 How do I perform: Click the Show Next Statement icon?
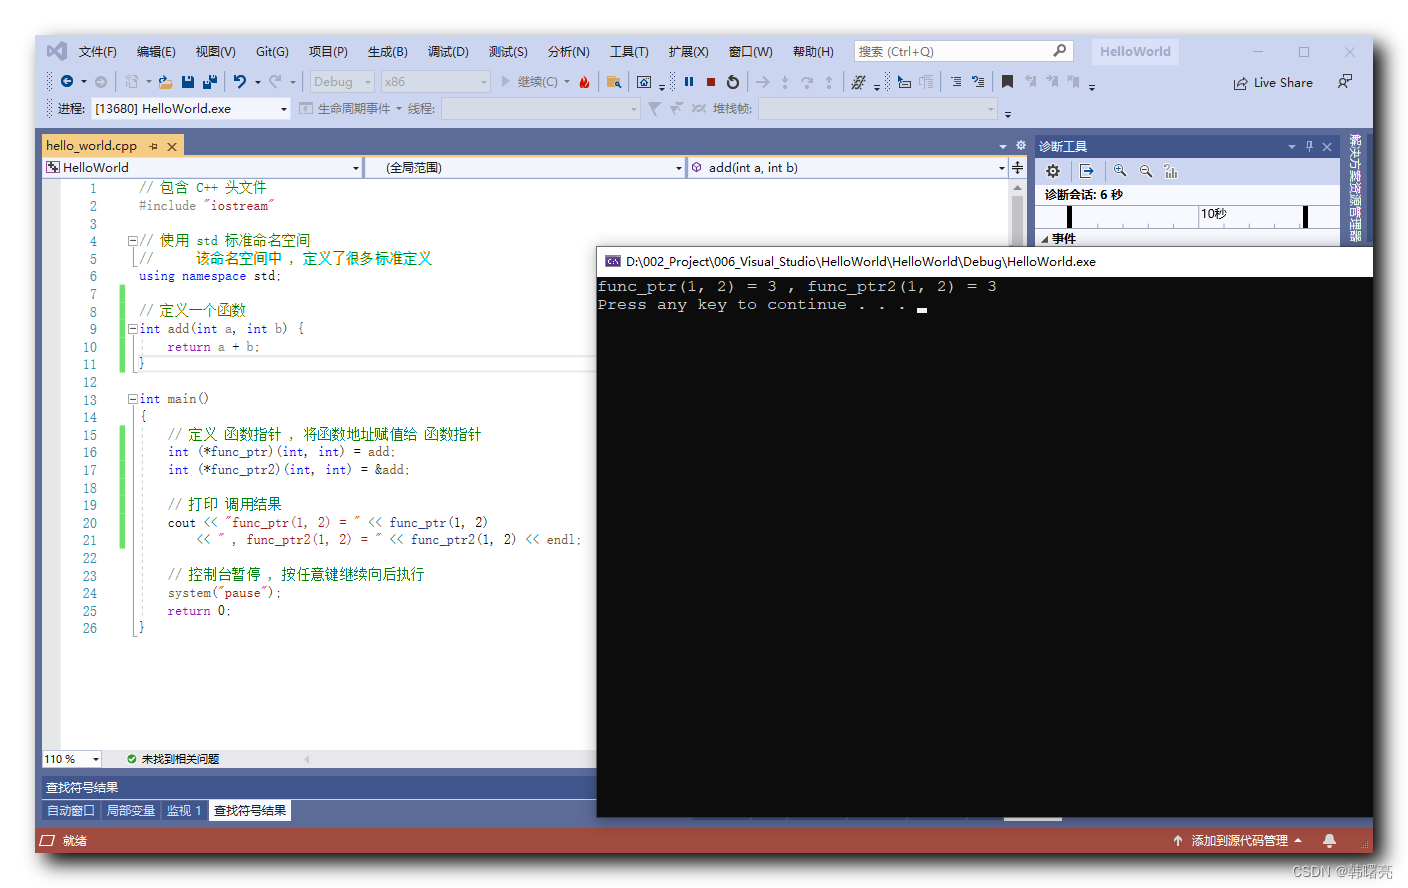coord(763,82)
